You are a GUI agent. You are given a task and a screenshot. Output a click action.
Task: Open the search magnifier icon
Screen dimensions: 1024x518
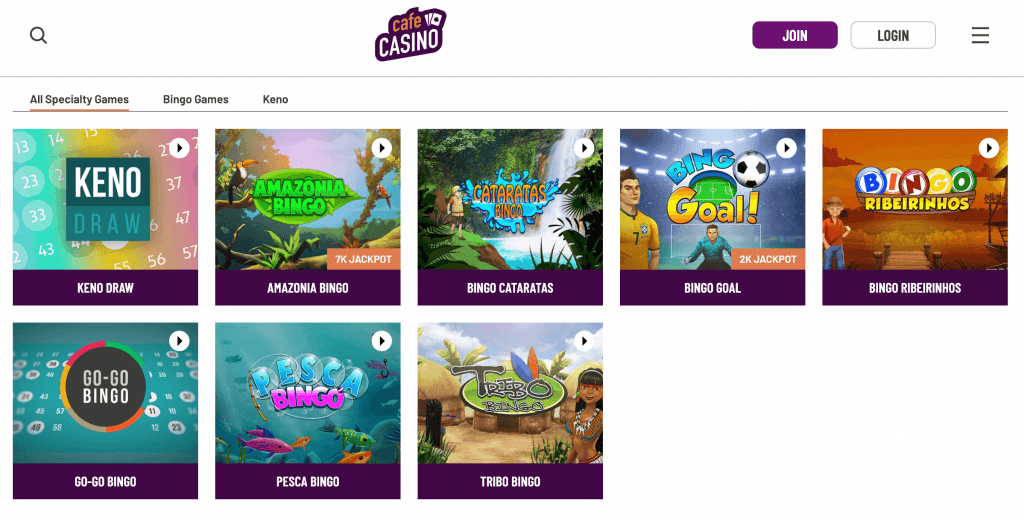coord(39,35)
